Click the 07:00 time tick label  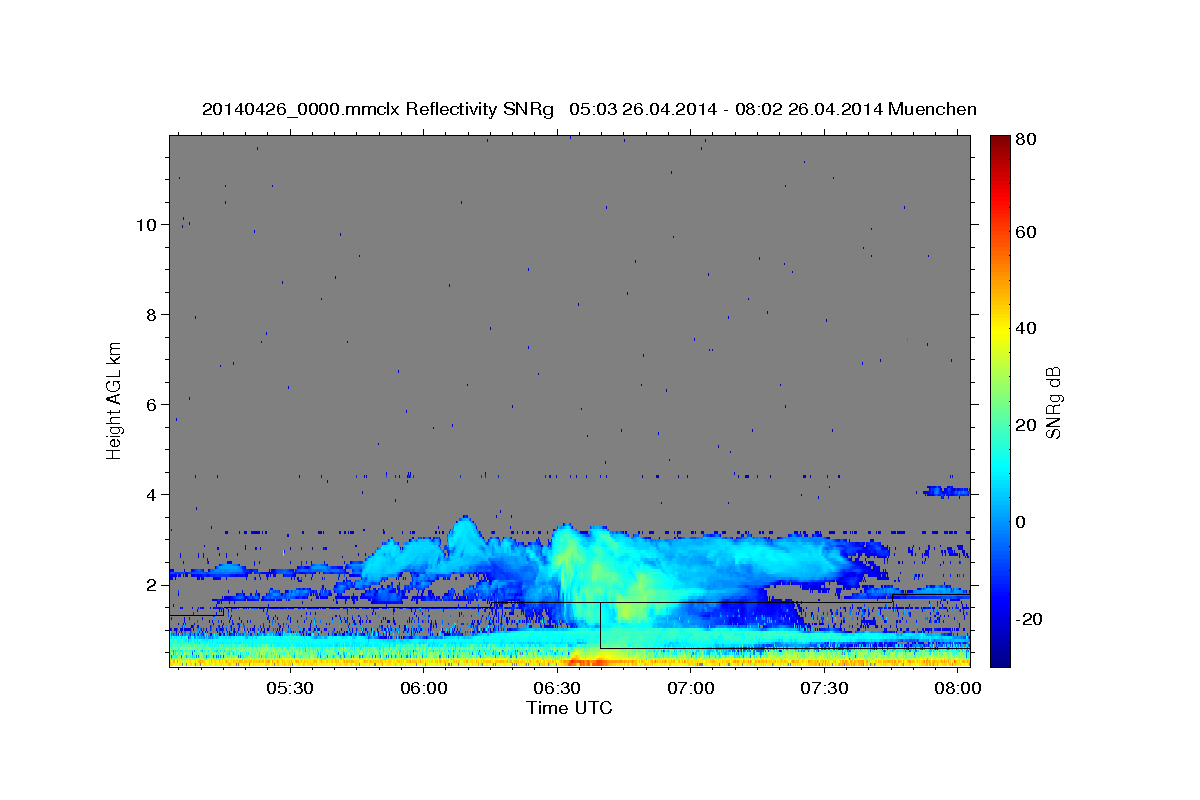coord(690,688)
